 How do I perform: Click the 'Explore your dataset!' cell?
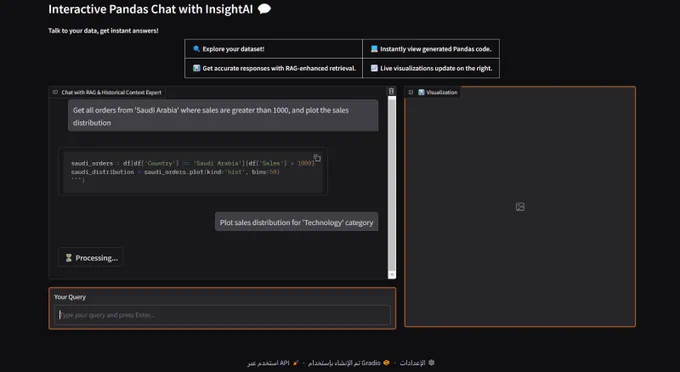pyautogui.click(x=274, y=49)
